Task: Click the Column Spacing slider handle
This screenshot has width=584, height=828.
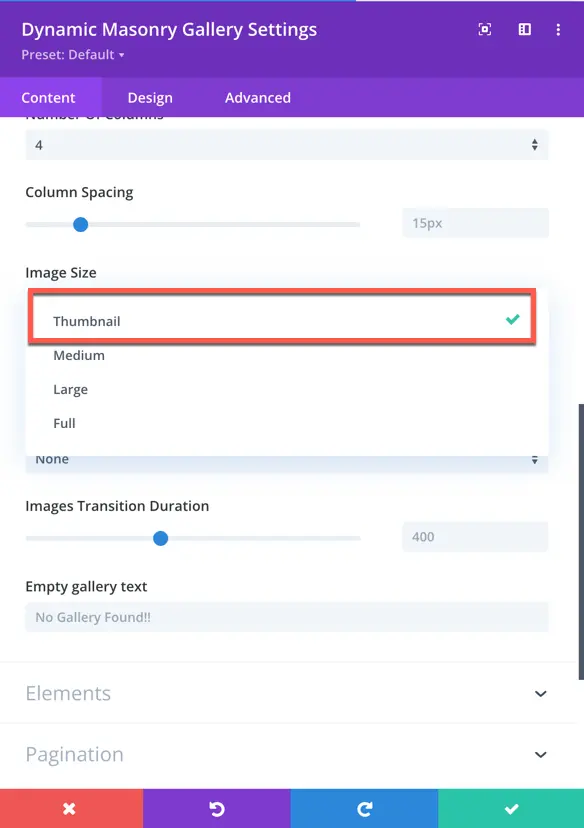Action: [x=81, y=224]
